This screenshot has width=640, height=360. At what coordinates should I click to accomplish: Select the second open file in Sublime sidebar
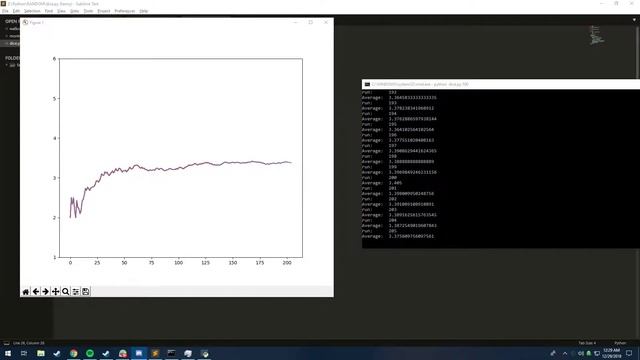coord(11,36)
